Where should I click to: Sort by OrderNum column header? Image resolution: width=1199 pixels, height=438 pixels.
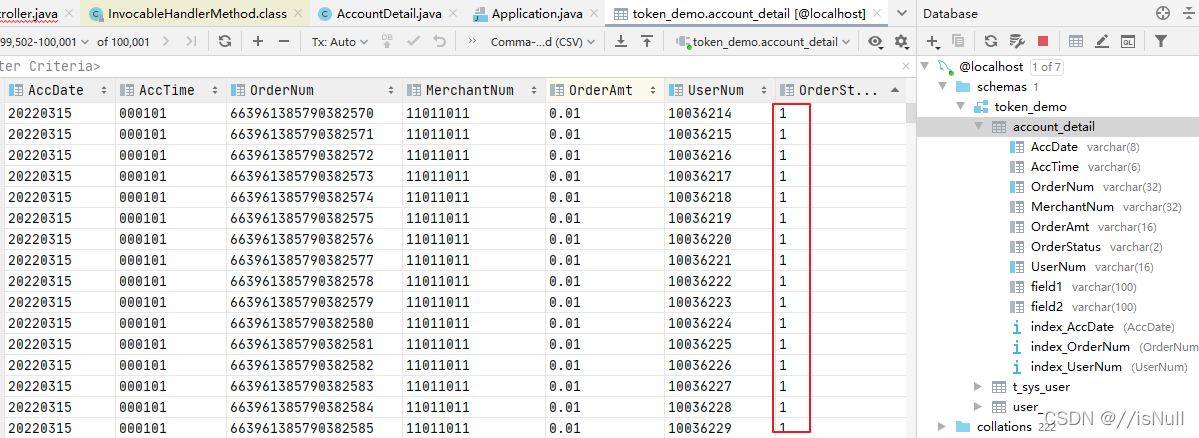click(x=314, y=90)
